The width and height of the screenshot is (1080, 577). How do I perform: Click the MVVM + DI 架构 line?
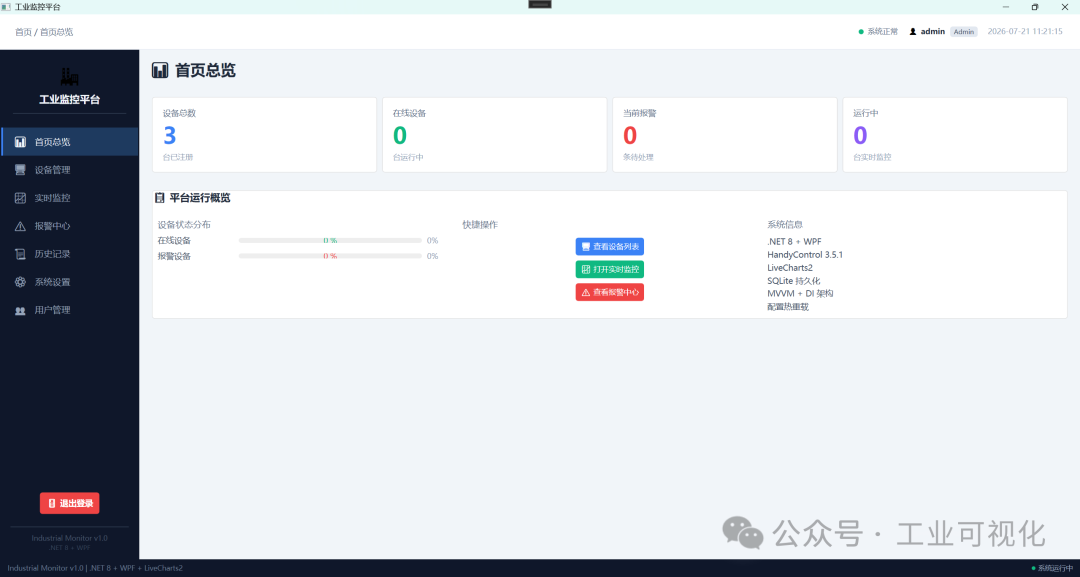800,293
